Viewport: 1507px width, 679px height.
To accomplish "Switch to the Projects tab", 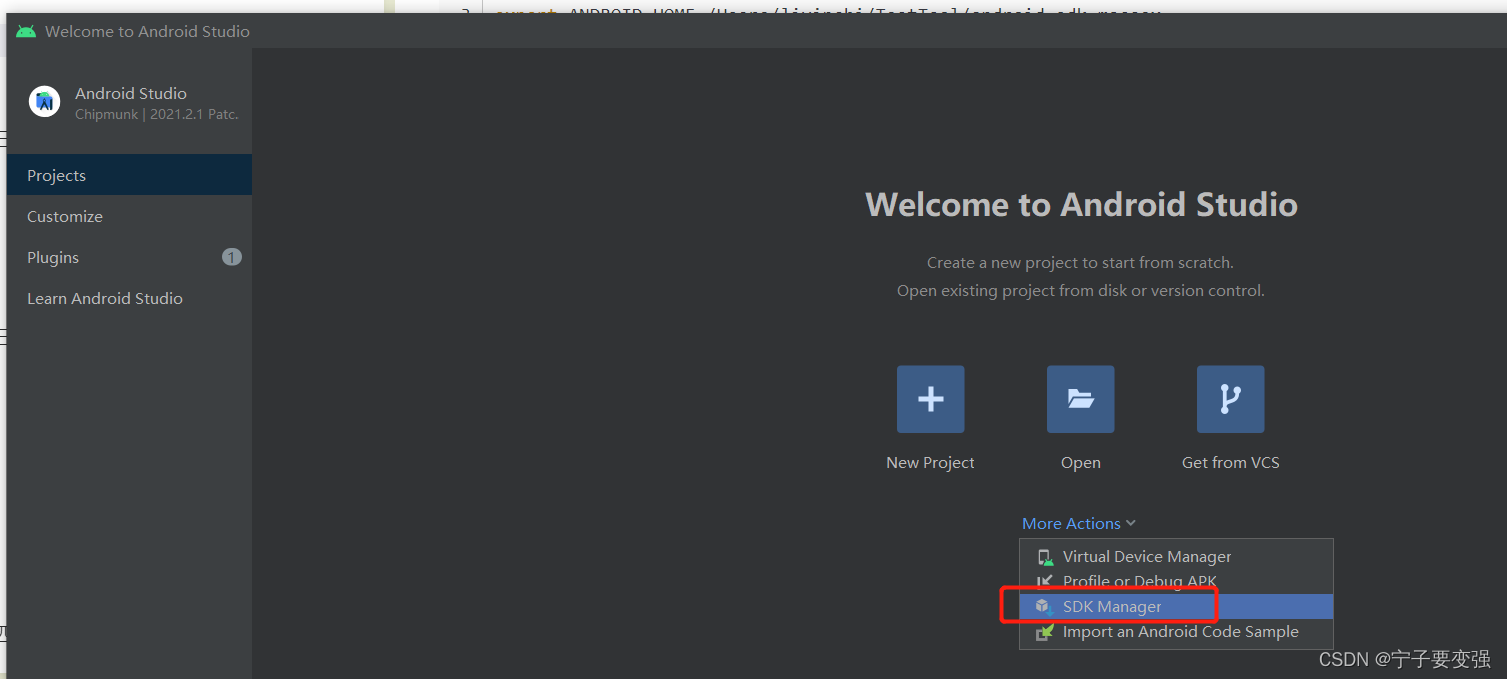I will pos(56,175).
